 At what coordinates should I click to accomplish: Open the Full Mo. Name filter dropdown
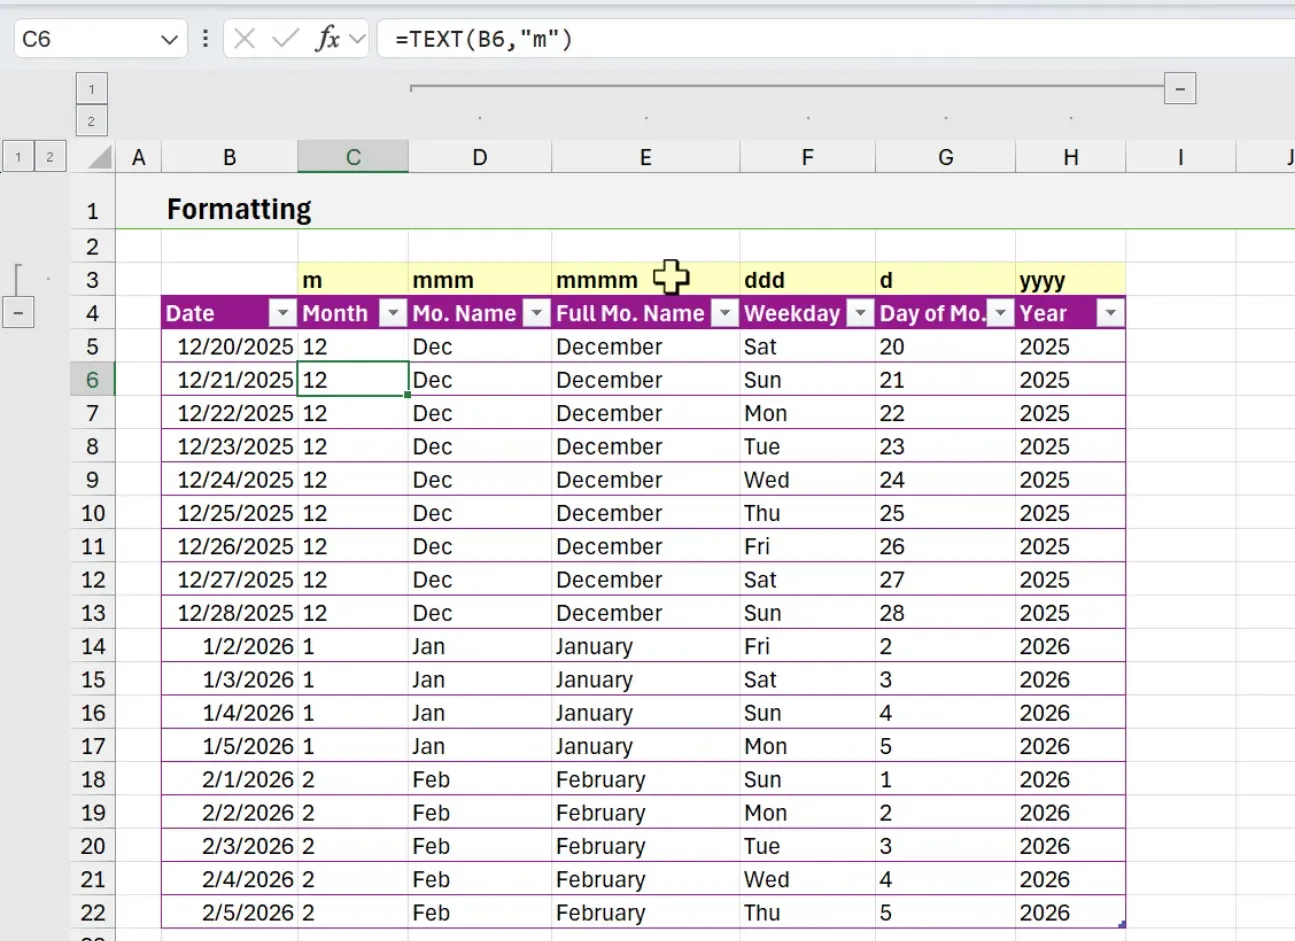coord(724,313)
